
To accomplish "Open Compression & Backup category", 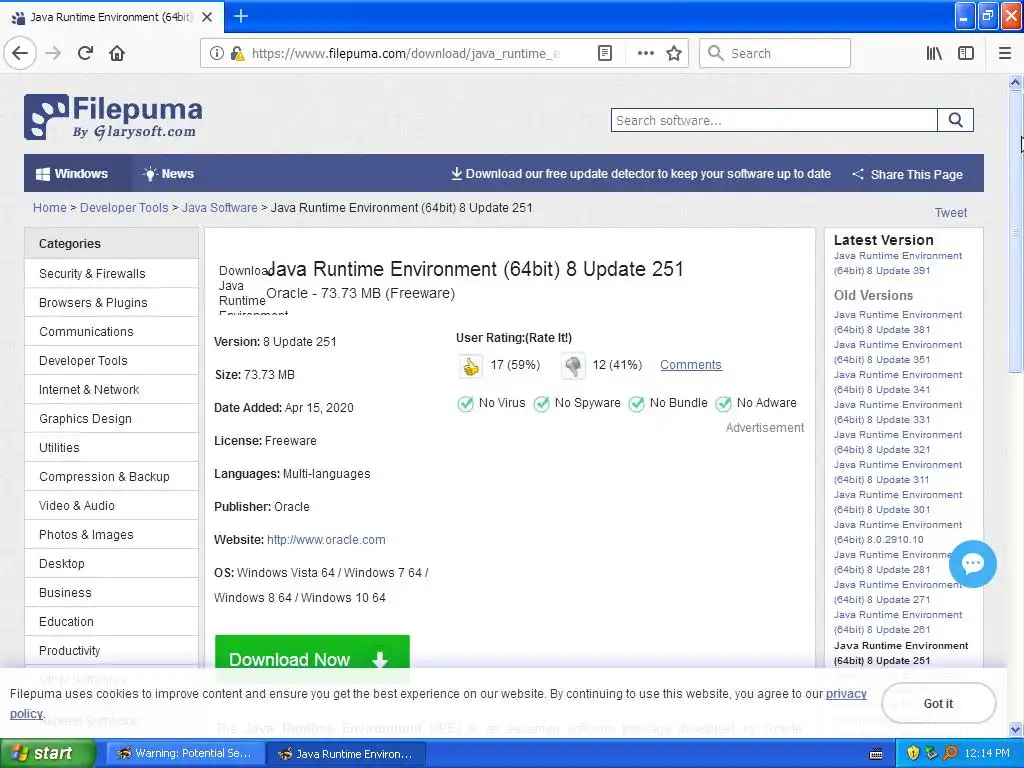I will click(x=111, y=477).
